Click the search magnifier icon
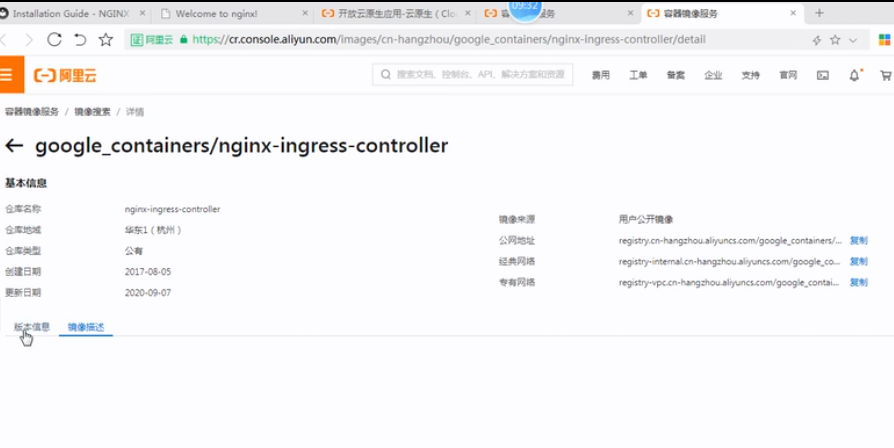 pos(386,75)
